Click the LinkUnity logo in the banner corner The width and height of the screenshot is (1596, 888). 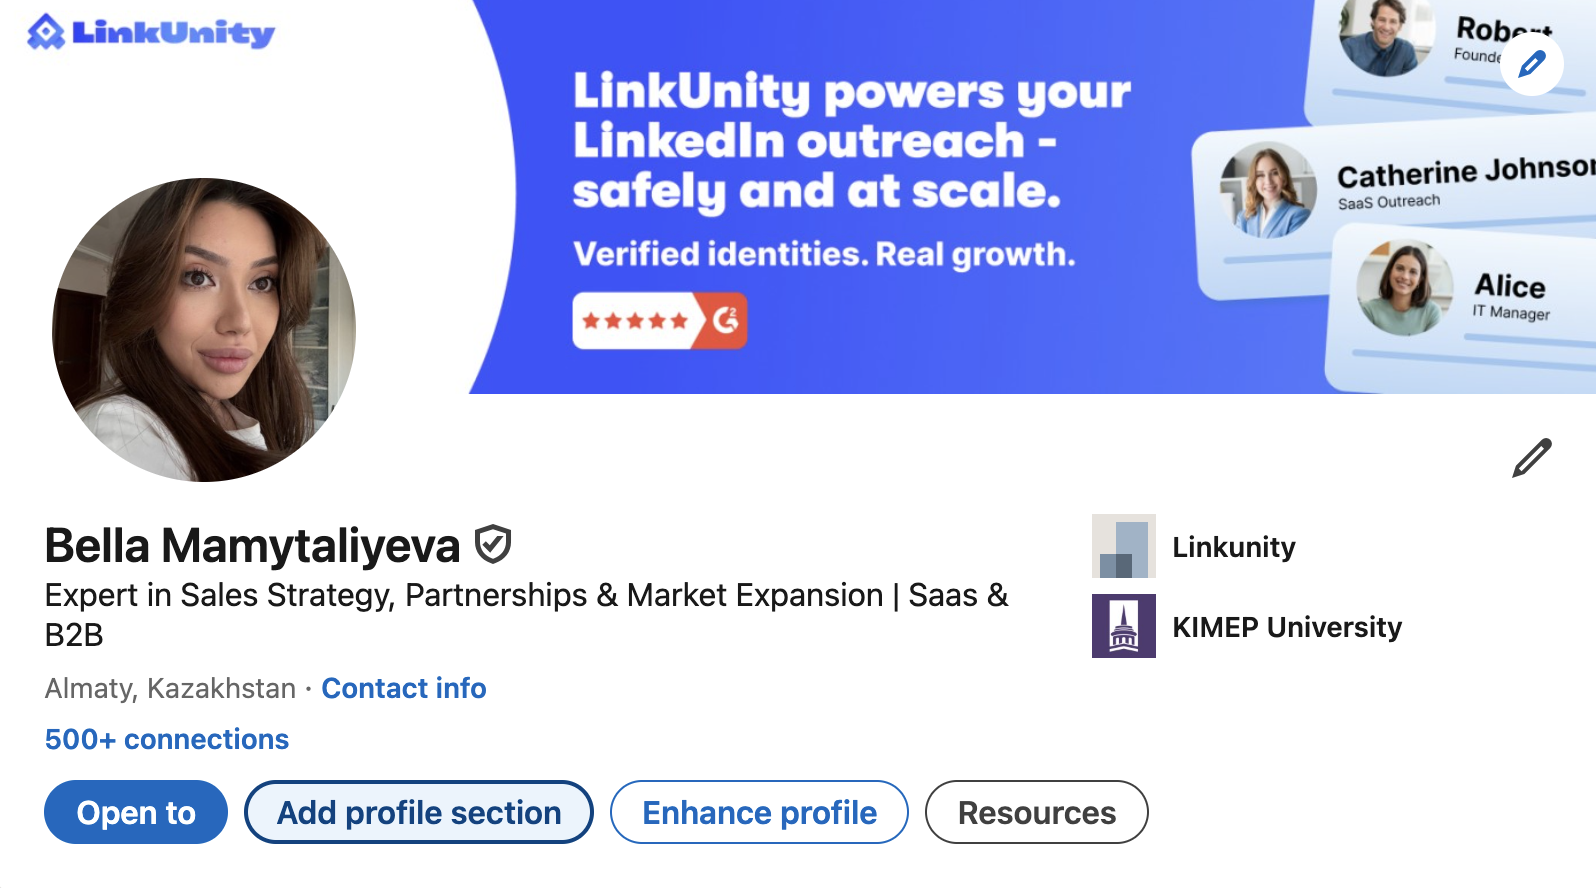click(x=151, y=33)
